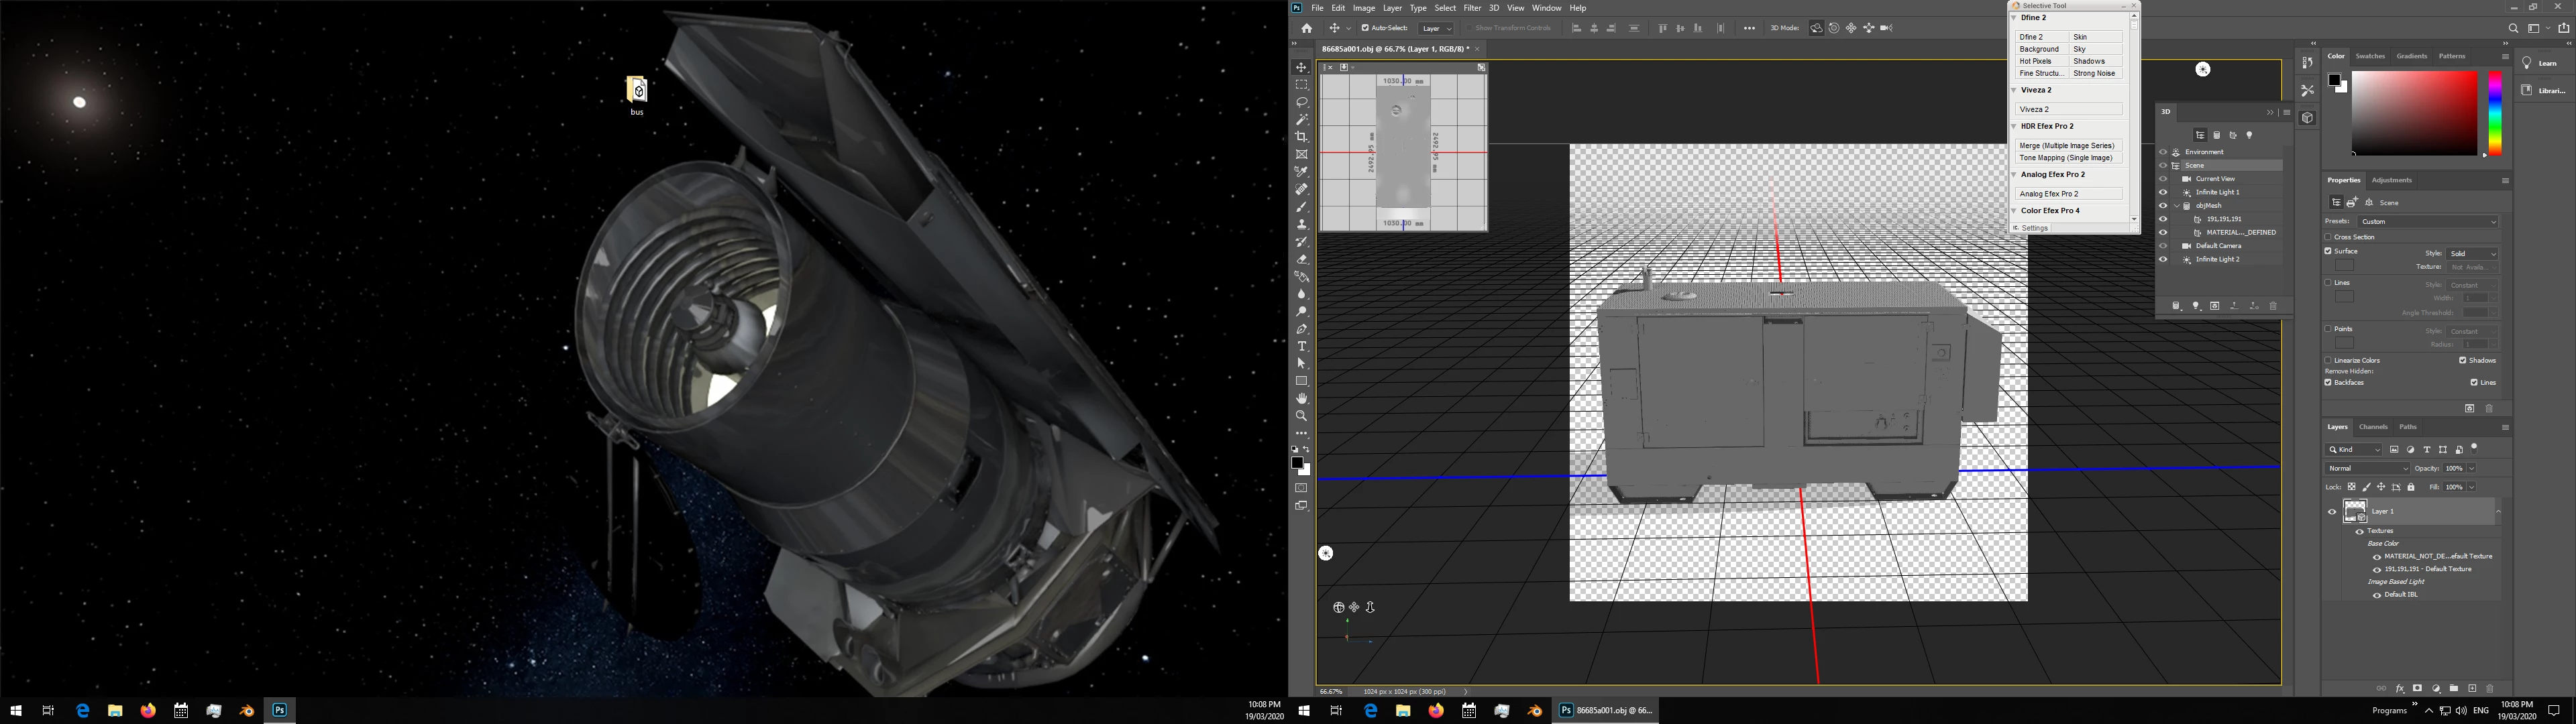Uncheck the Auto-Select checkbox

point(1365,28)
